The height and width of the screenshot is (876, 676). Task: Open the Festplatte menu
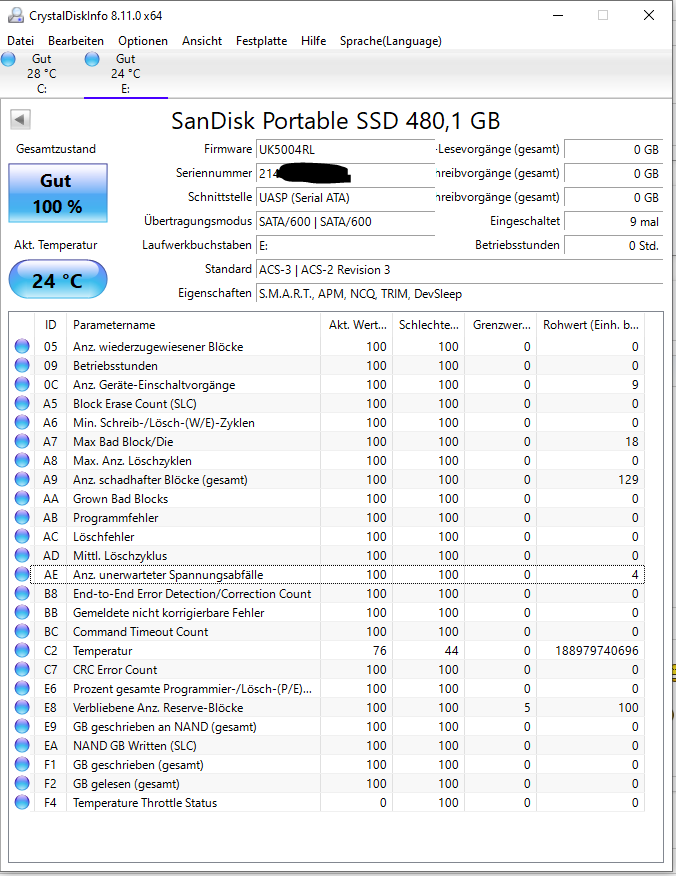pyautogui.click(x=261, y=41)
